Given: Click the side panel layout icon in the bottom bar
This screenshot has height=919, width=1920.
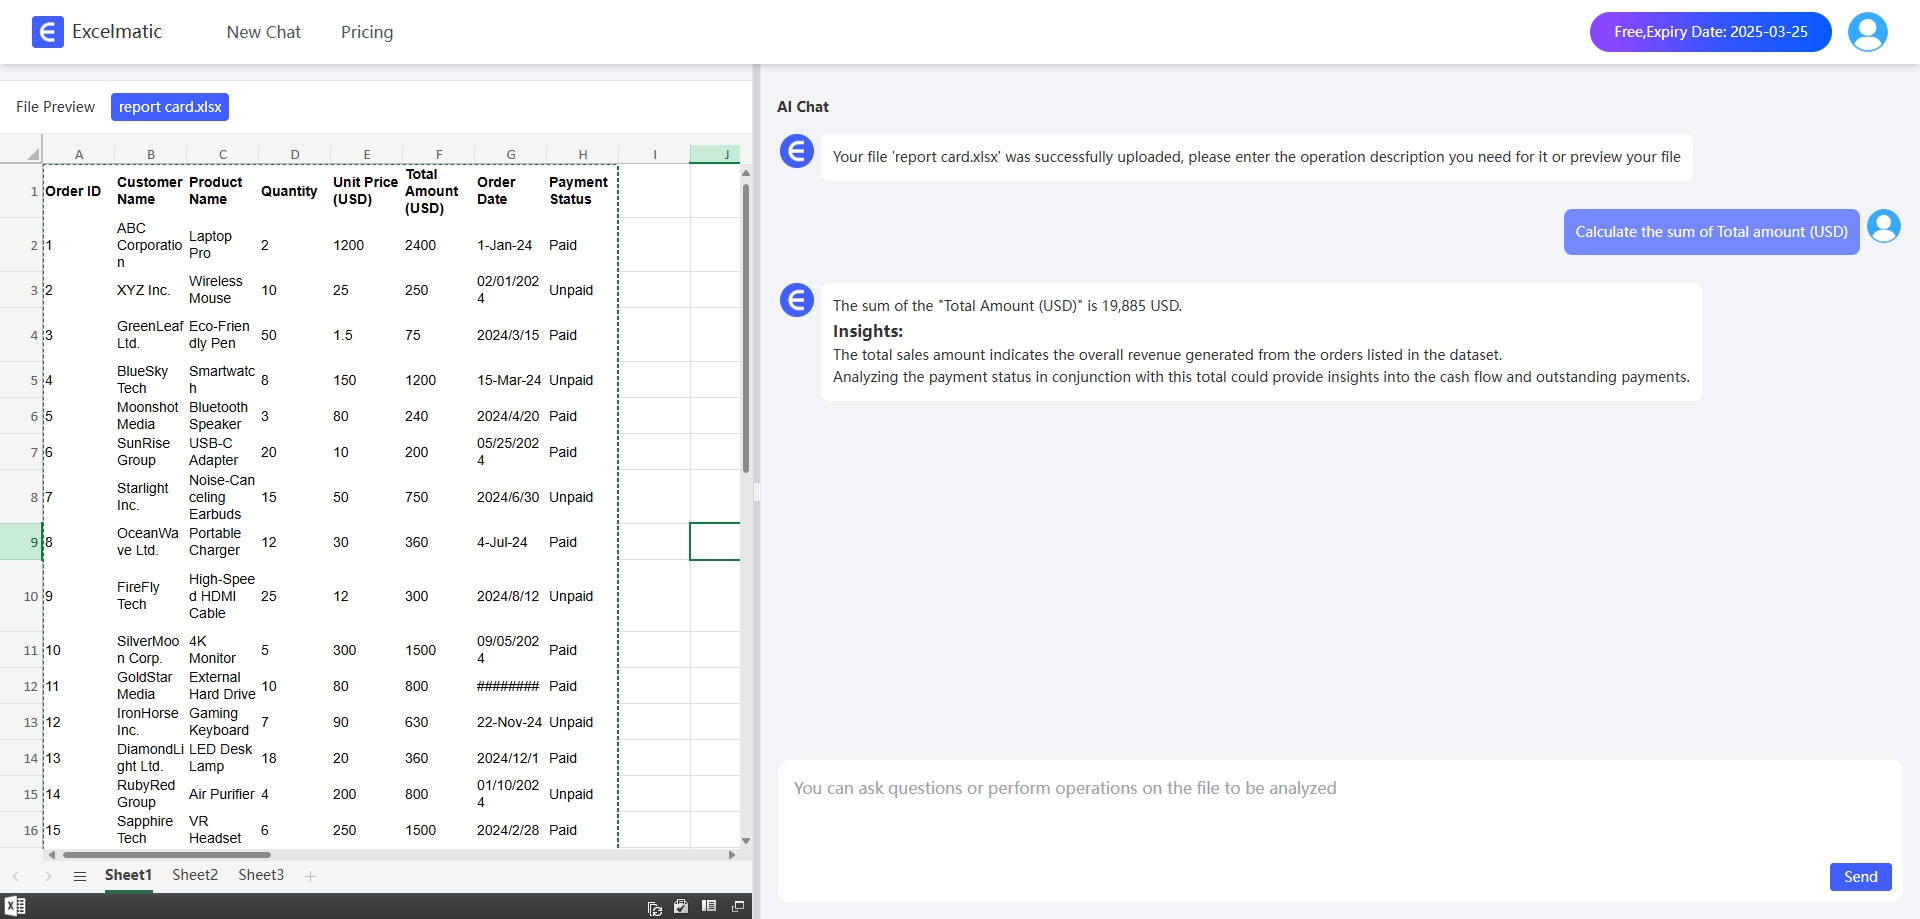Looking at the screenshot, I should click(x=709, y=906).
